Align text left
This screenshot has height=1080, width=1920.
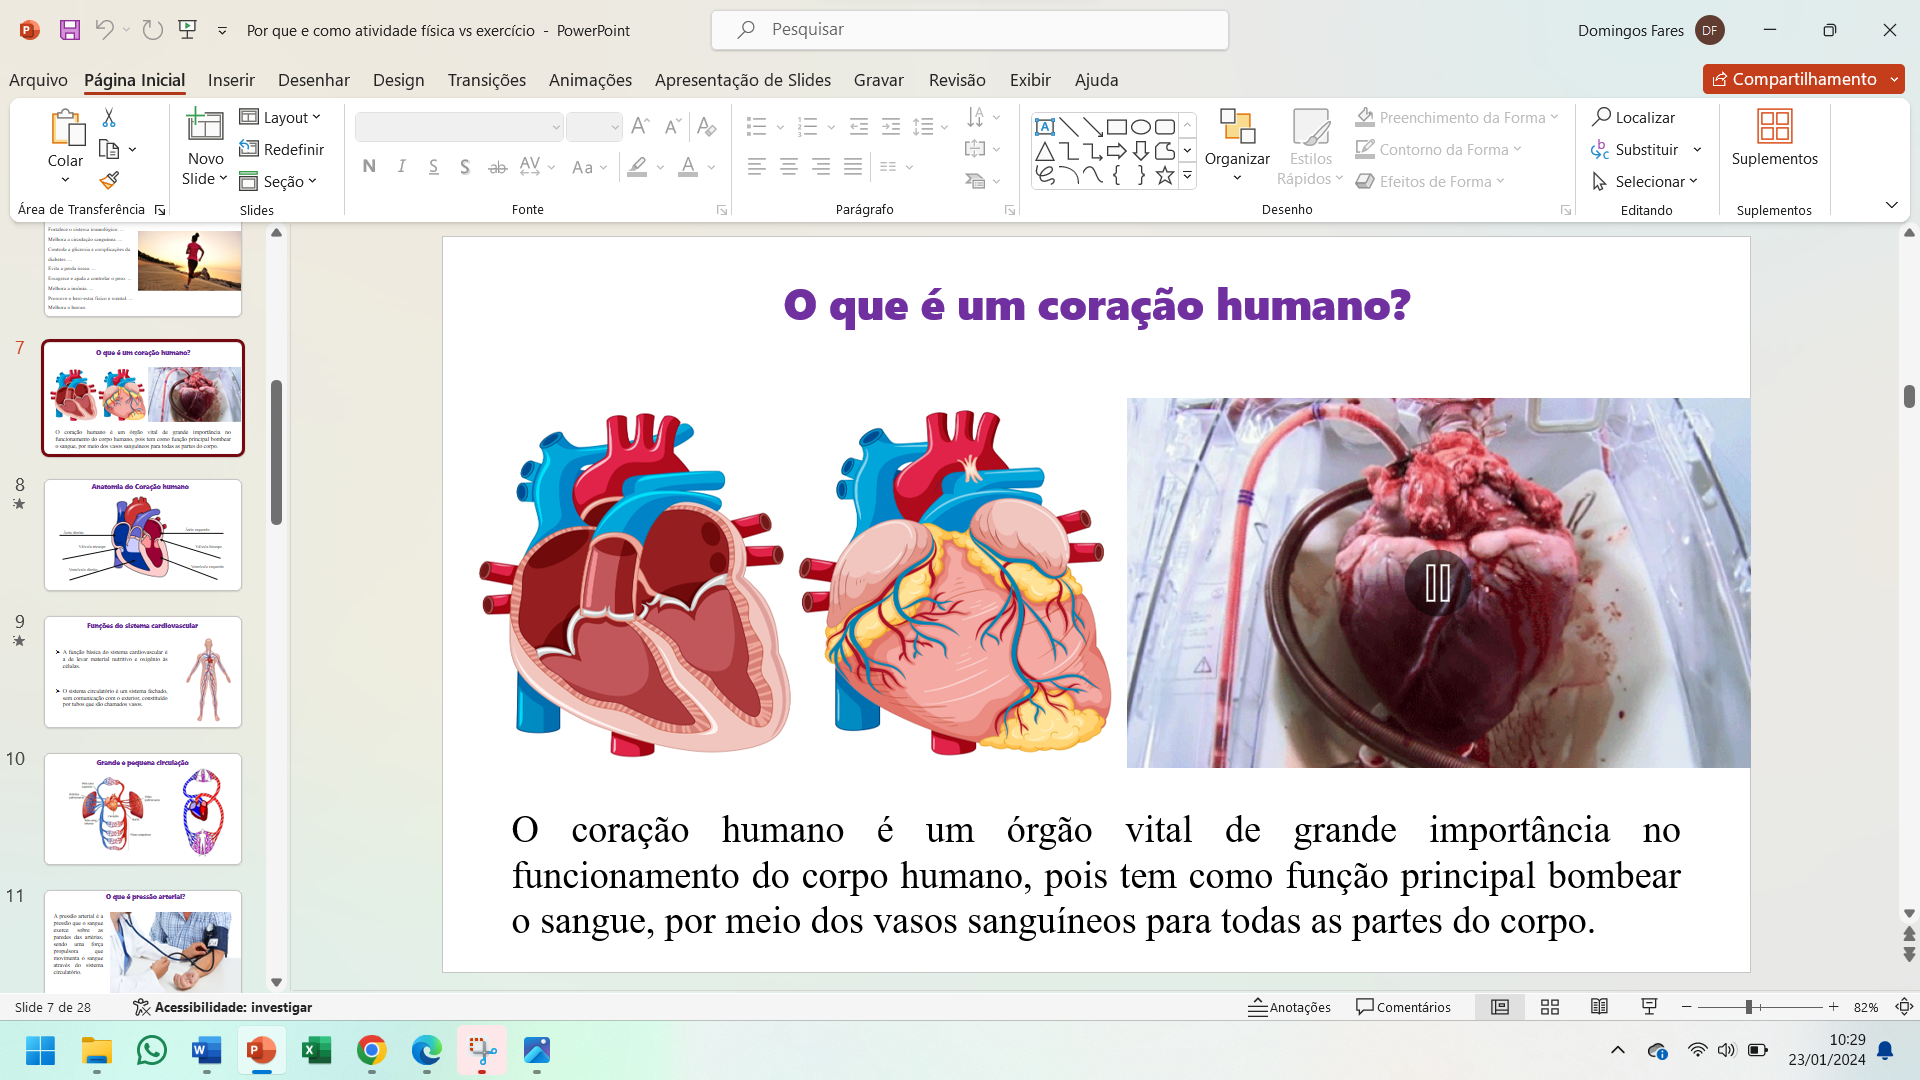coord(757,167)
